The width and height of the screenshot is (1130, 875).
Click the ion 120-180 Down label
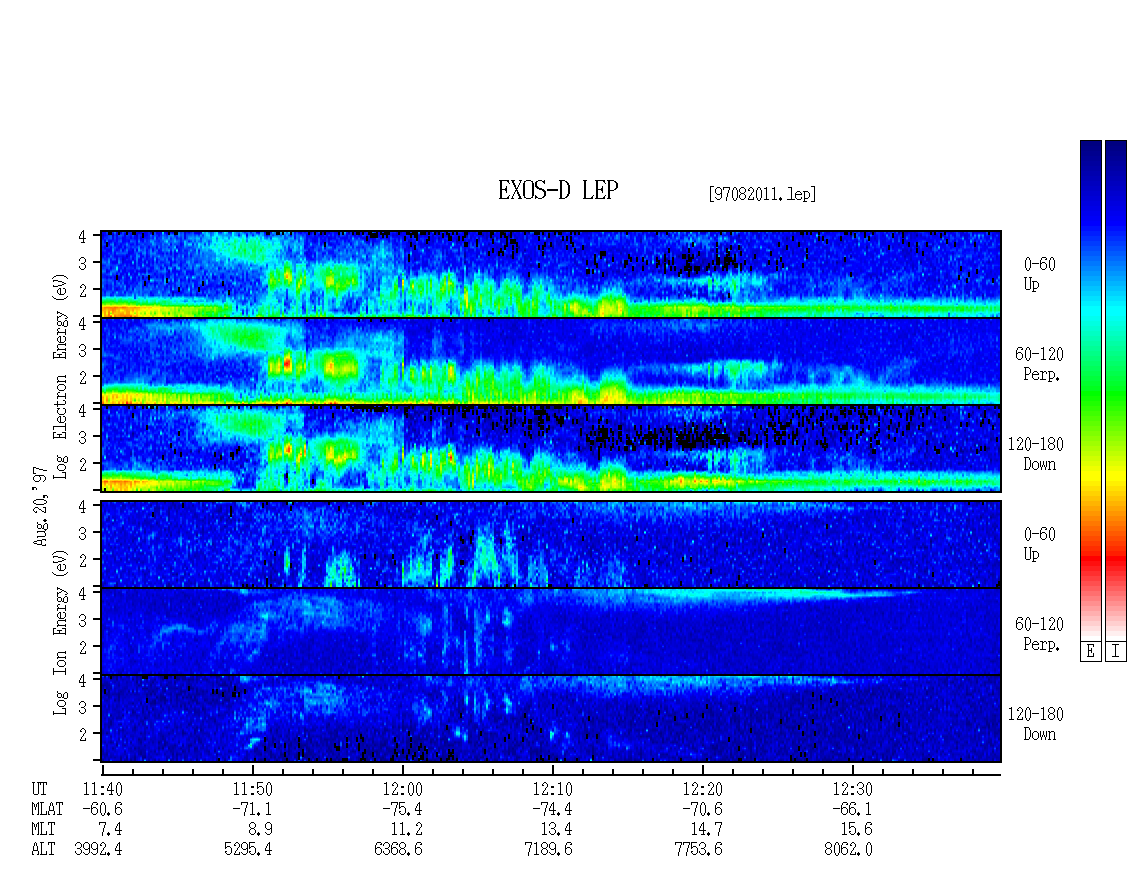click(1036, 724)
